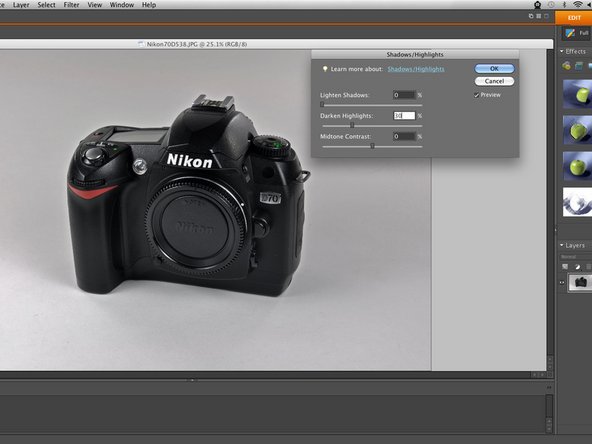Screen dimensions: 592x444
Task: Click the lightbulb tip icon
Action: click(x=324, y=69)
